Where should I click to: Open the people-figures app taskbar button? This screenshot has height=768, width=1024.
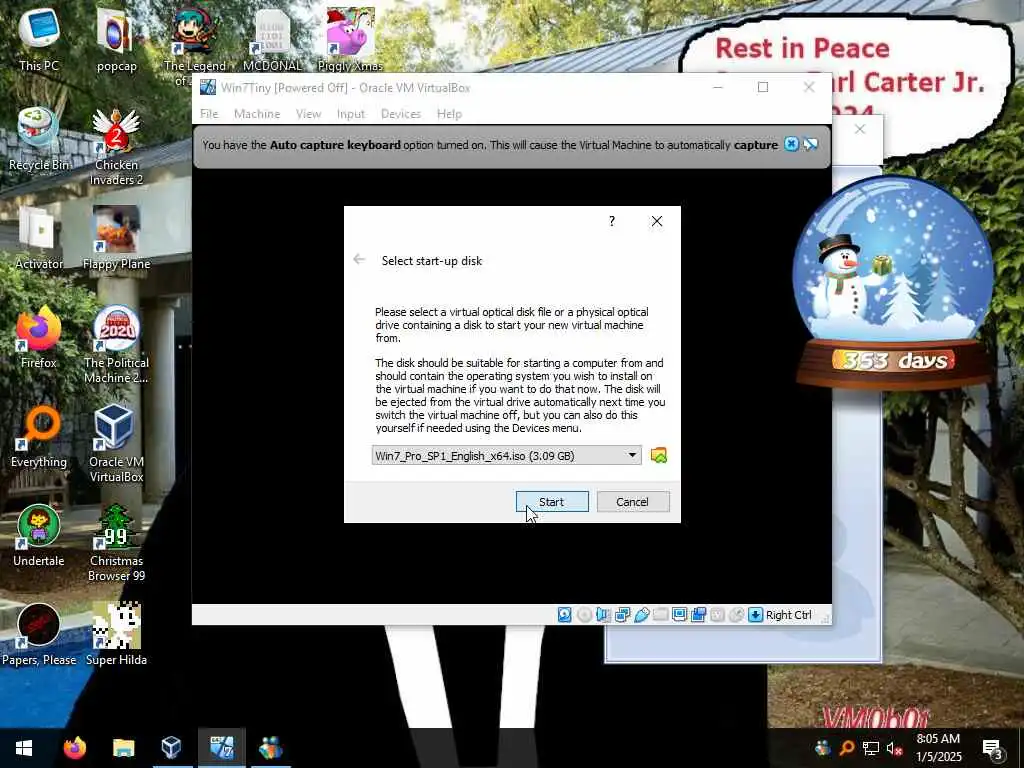tap(271, 748)
